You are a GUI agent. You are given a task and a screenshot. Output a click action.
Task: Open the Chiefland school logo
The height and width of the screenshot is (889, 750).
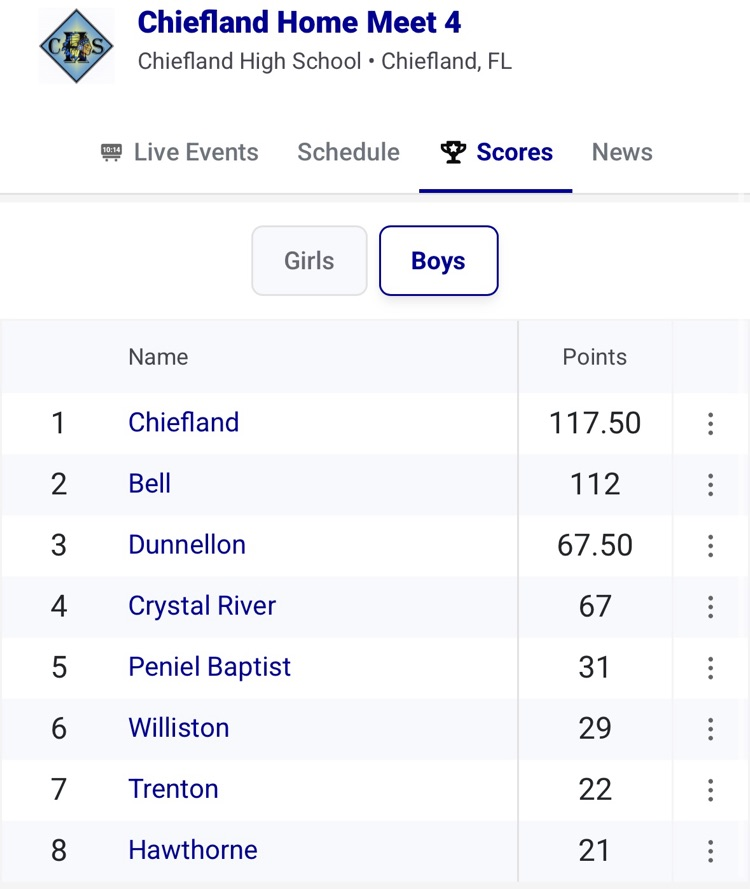tap(76, 46)
